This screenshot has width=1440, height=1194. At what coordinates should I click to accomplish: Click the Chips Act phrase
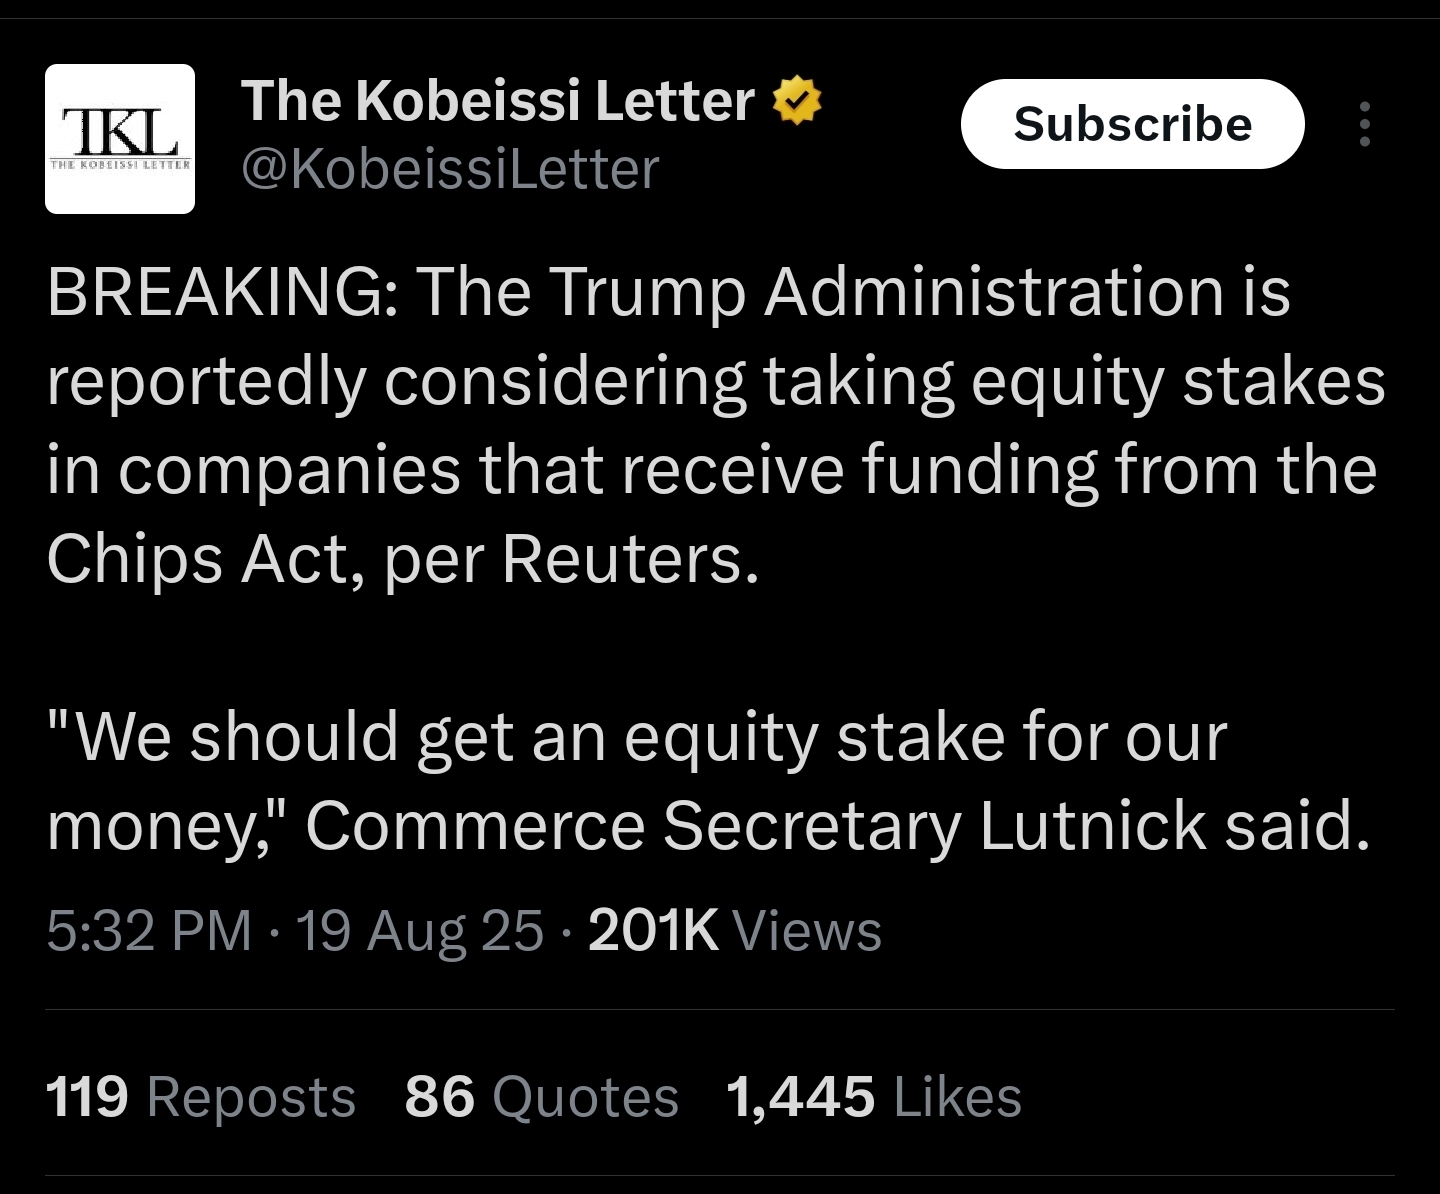point(196,559)
